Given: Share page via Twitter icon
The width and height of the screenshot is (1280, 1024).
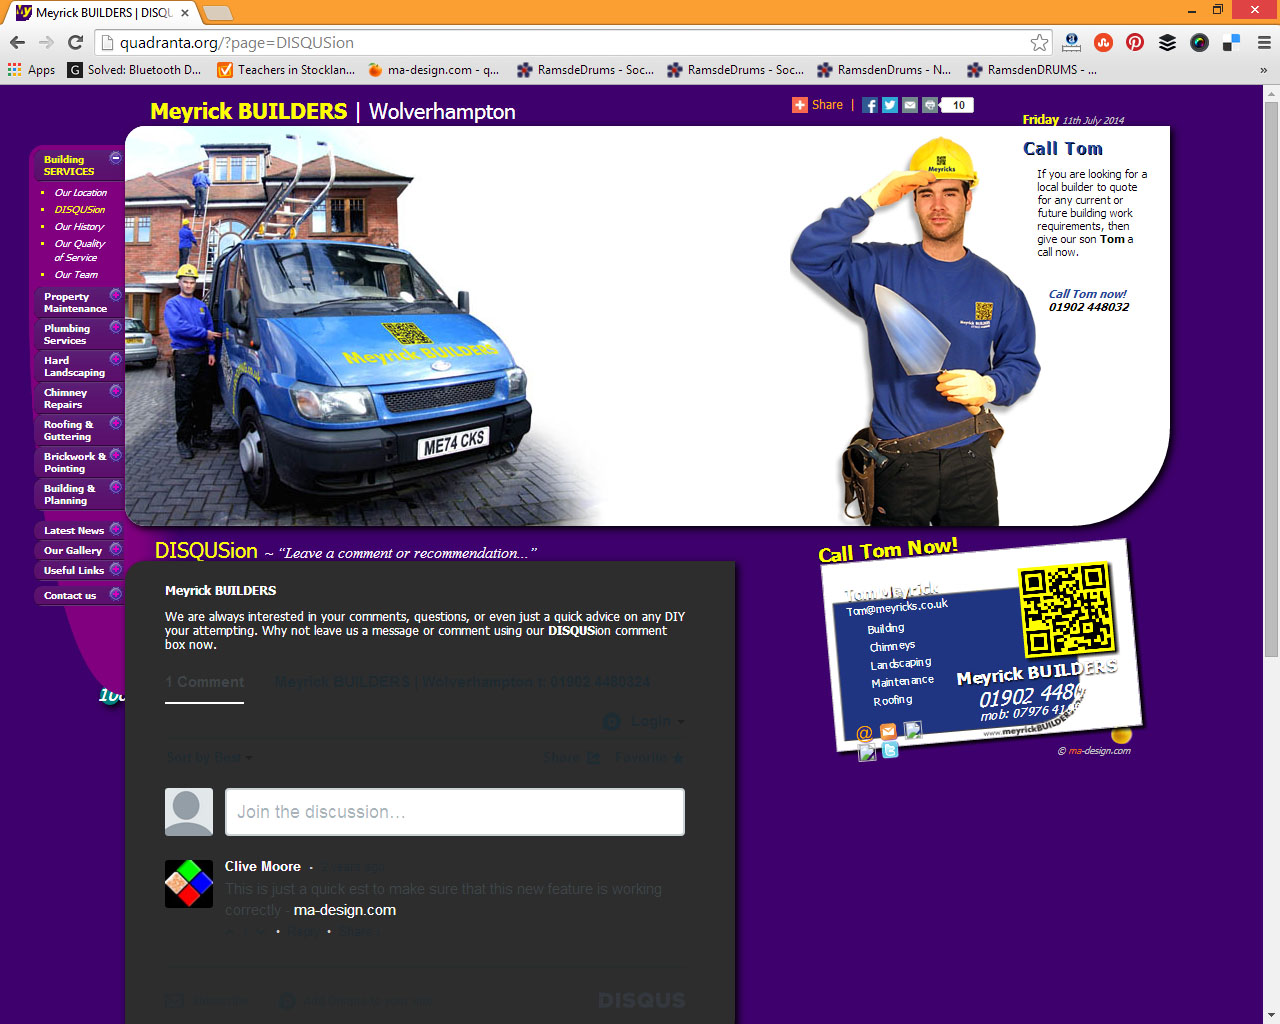Looking at the screenshot, I should tap(890, 105).
